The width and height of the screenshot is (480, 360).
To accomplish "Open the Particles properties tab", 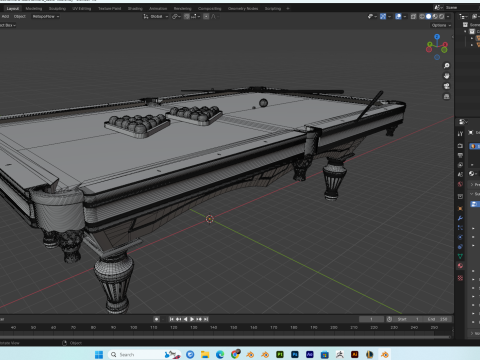I will point(460,227).
